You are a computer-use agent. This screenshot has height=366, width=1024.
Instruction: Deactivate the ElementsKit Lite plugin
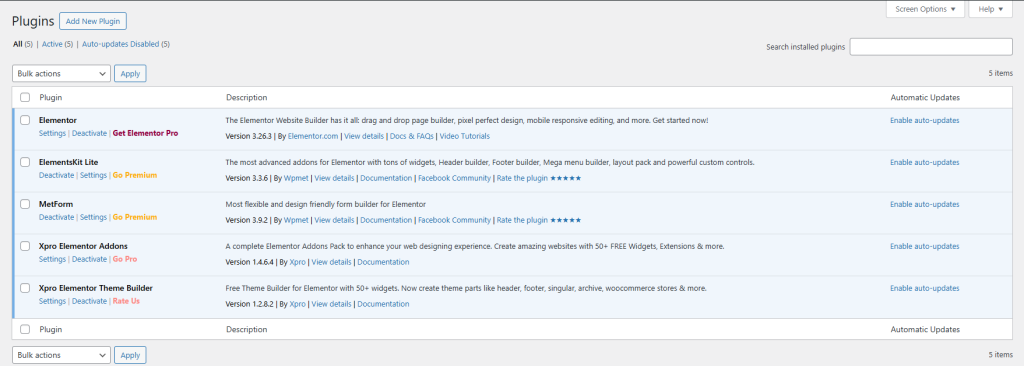(56, 175)
